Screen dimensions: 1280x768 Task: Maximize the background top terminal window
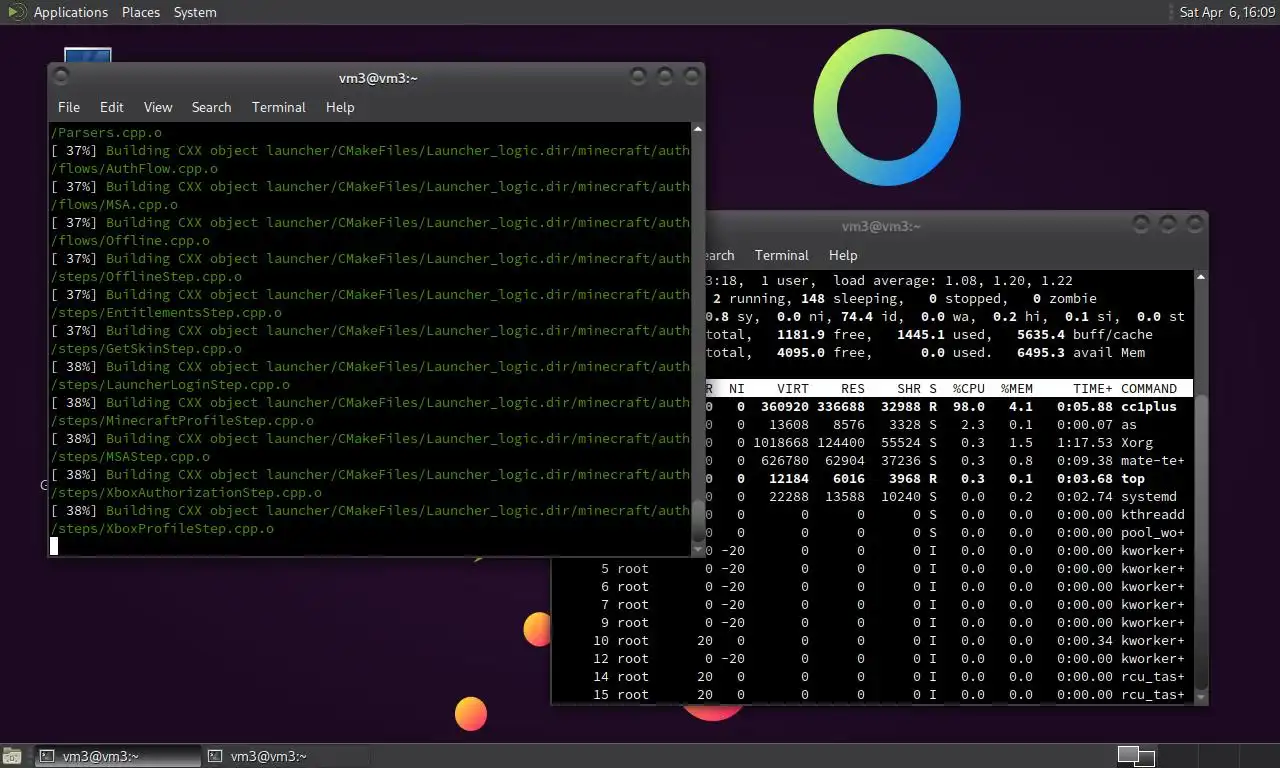tap(1167, 224)
